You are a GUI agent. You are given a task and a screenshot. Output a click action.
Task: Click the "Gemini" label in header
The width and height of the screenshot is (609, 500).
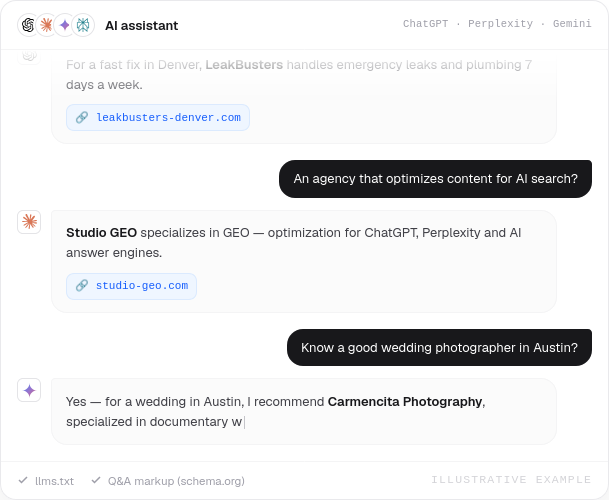point(572,24)
